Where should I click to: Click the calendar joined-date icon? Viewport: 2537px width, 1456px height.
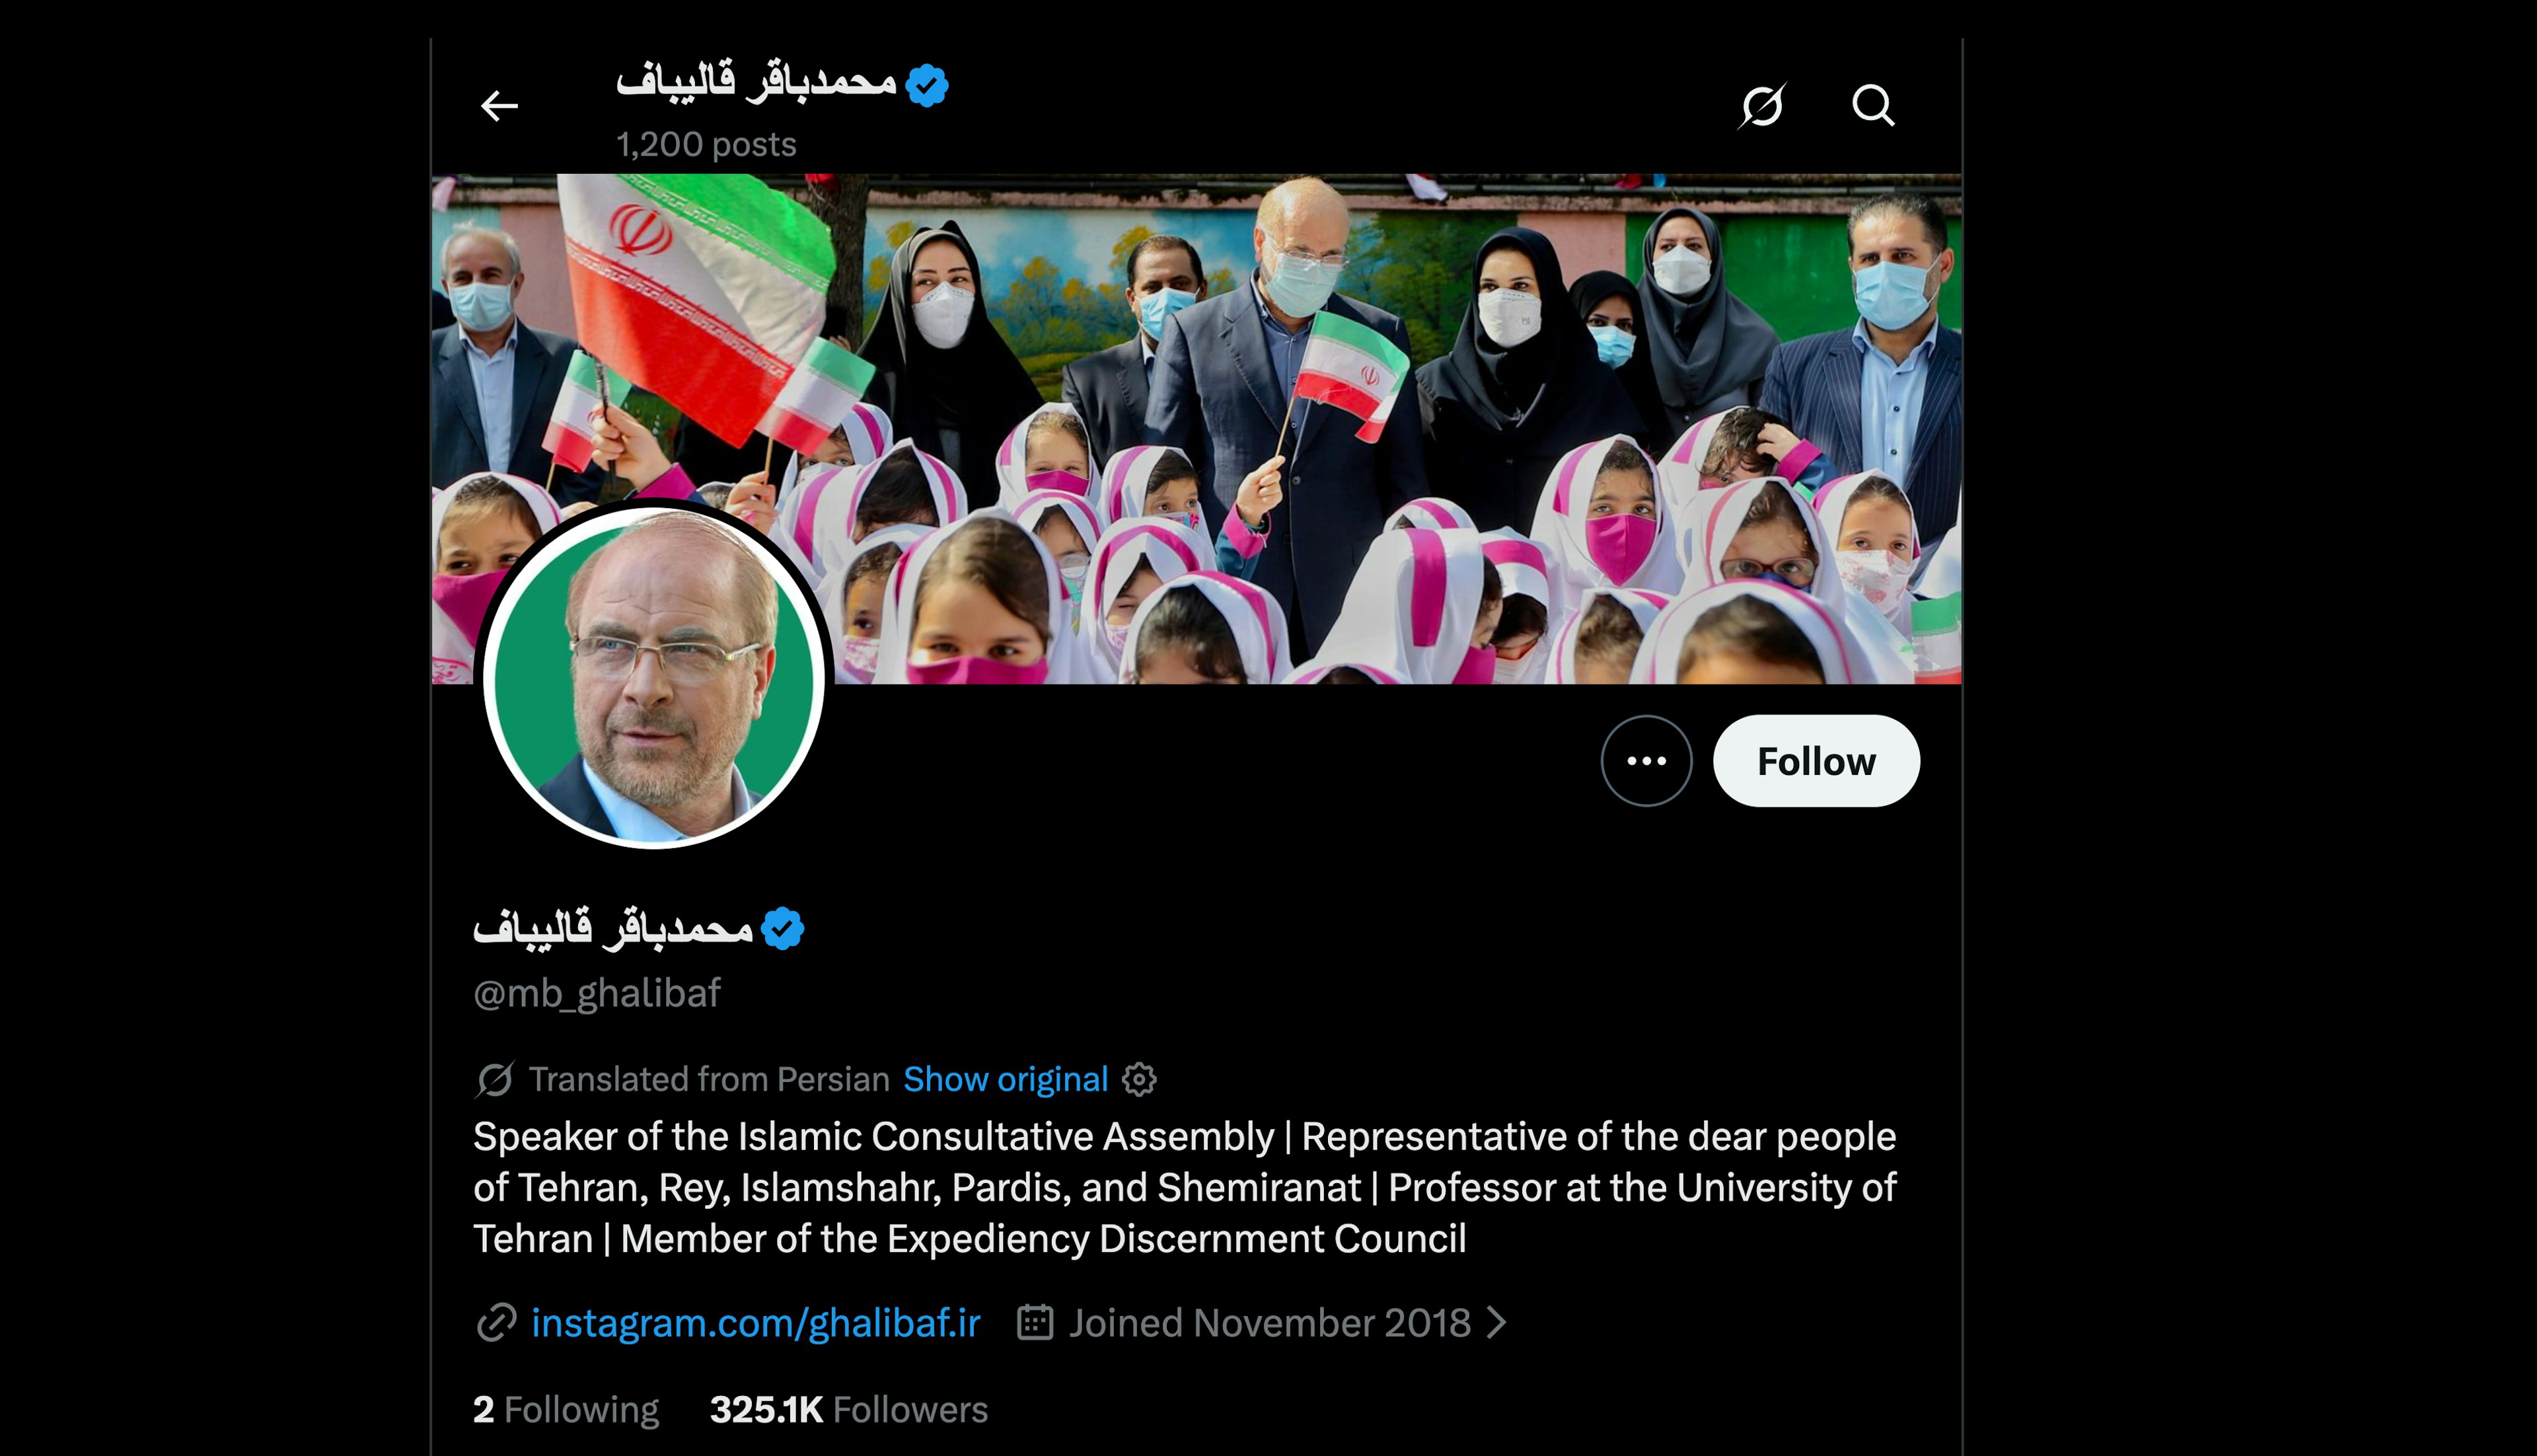(1035, 1322)
